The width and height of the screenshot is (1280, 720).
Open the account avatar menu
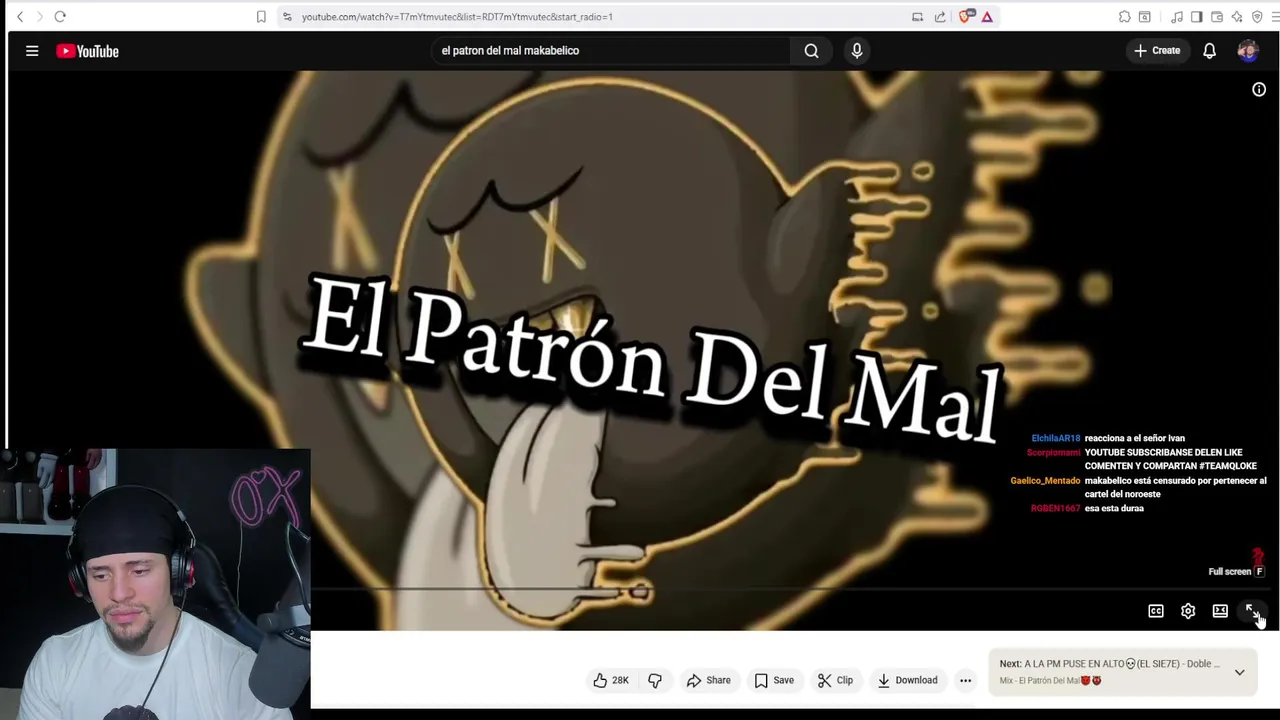pos(1247,51)
